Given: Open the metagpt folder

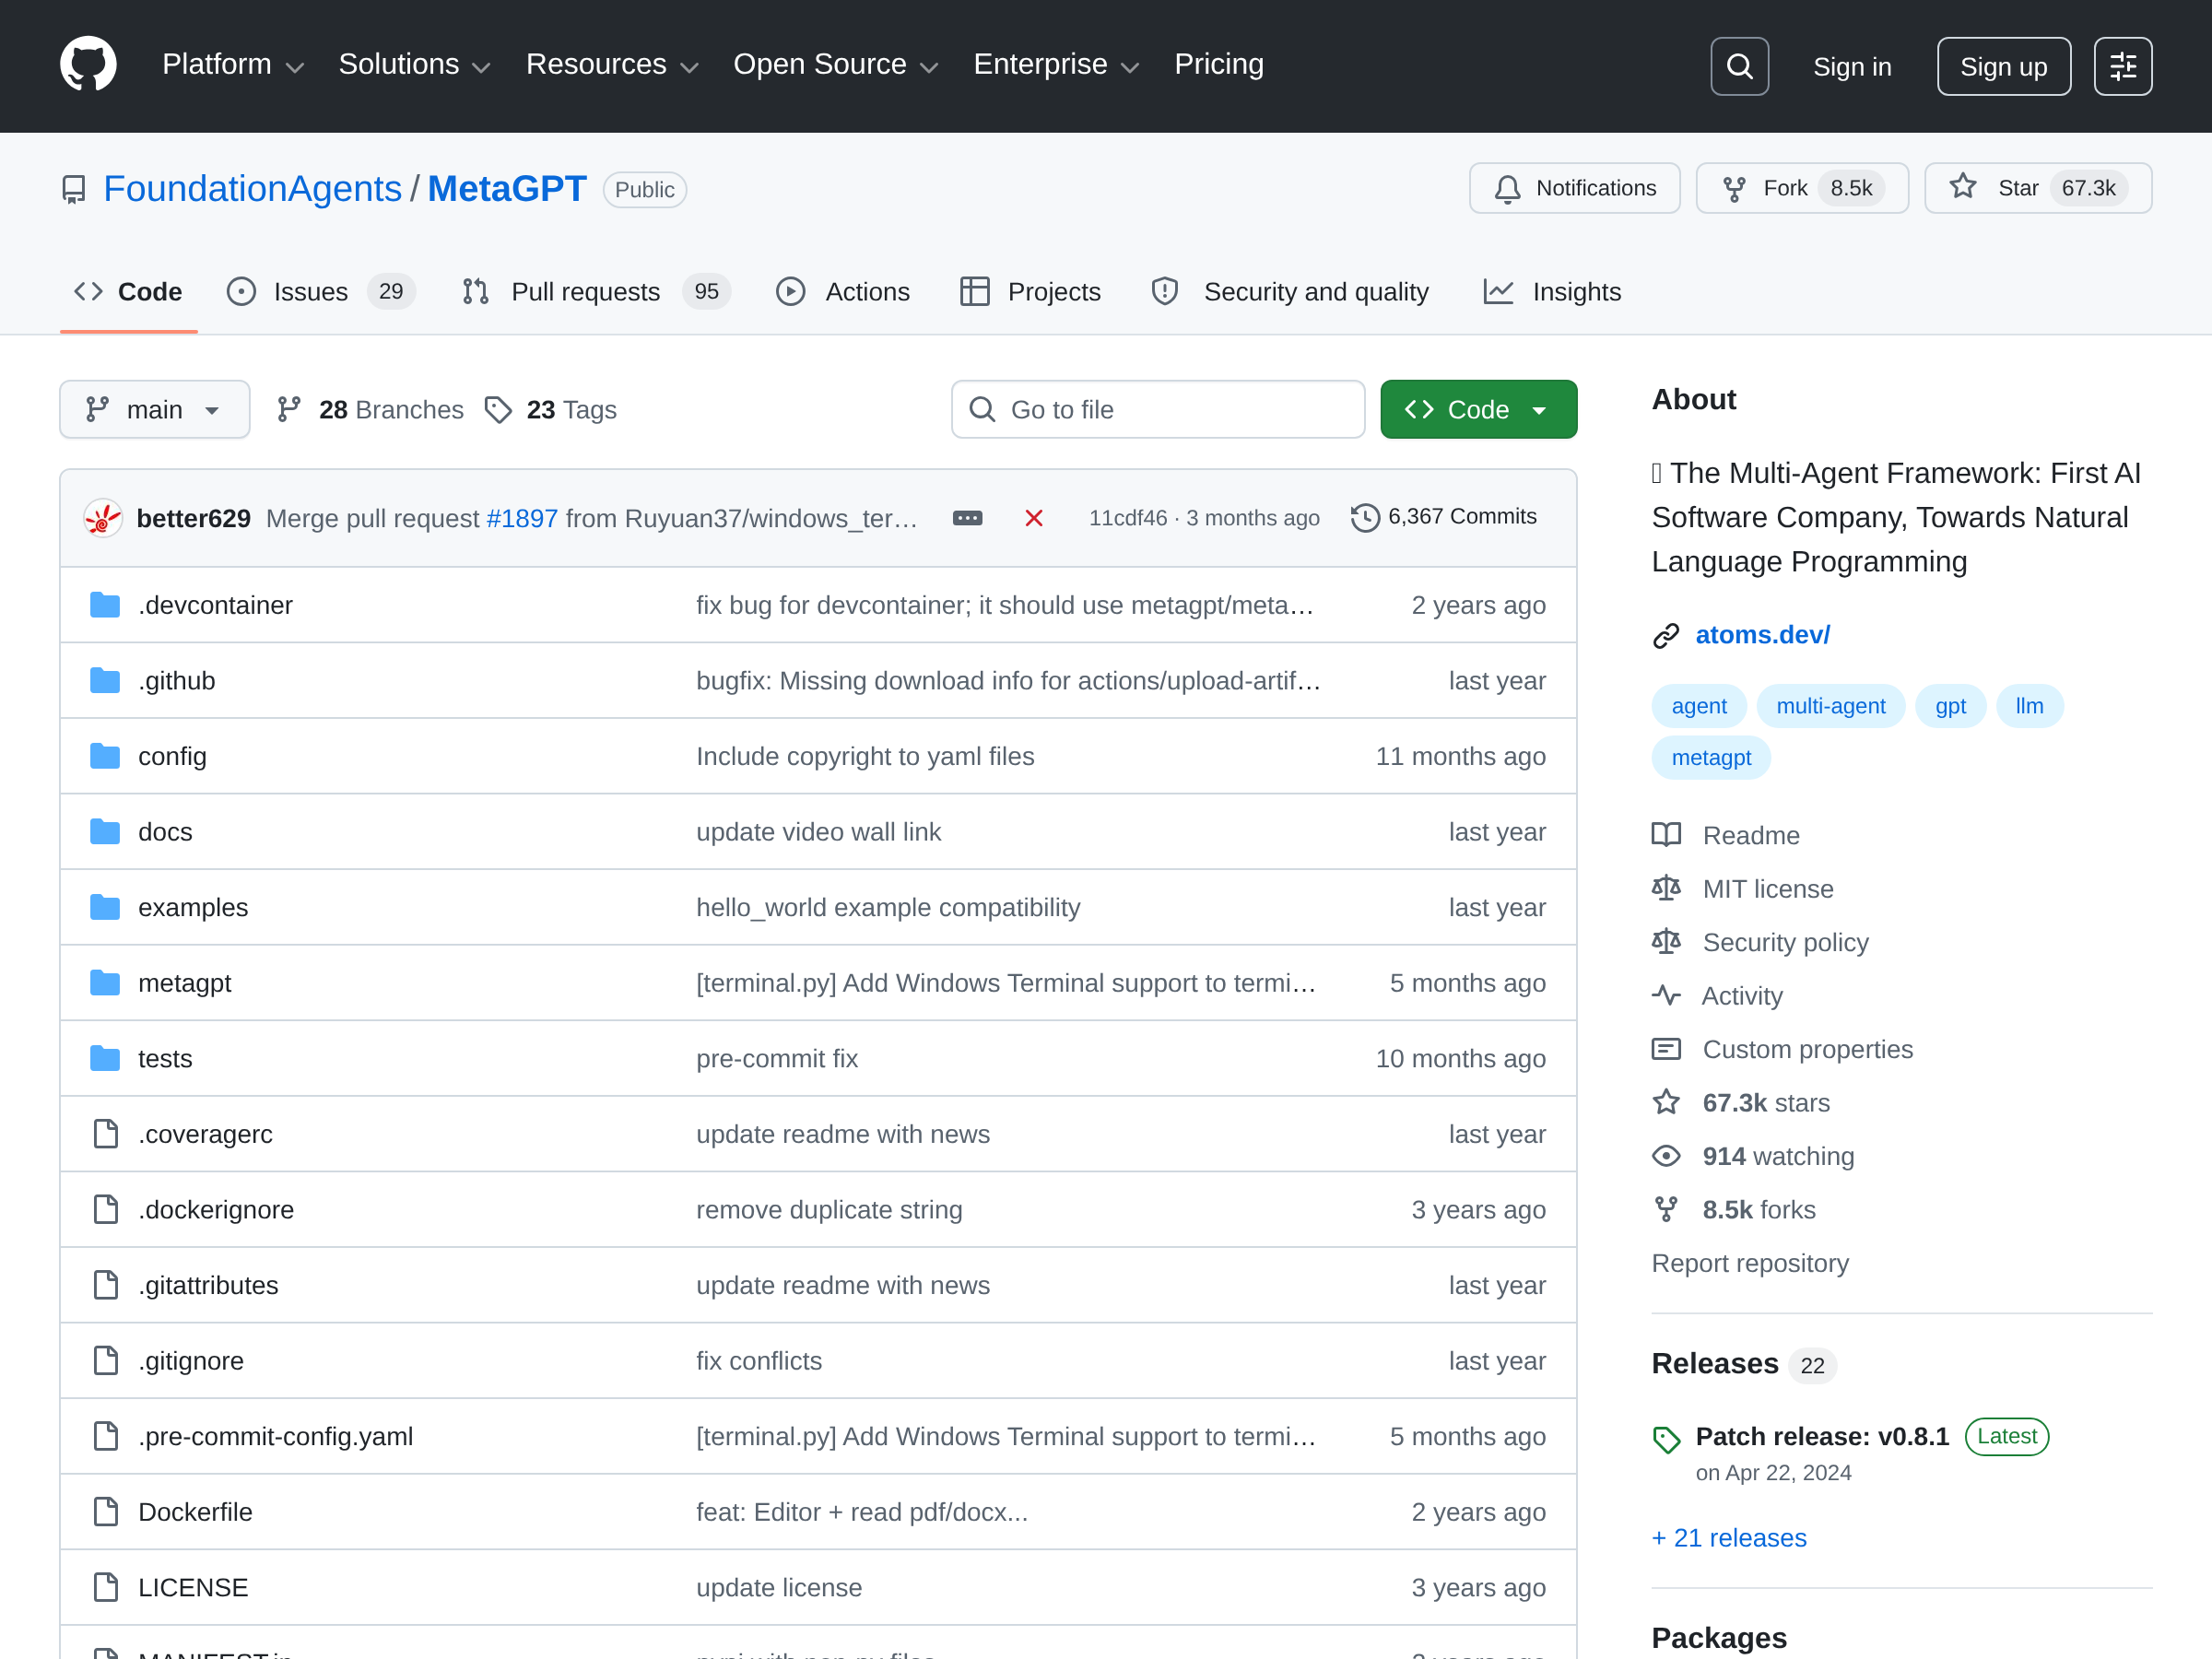Looking at the screenshot, I should (184, 983).
